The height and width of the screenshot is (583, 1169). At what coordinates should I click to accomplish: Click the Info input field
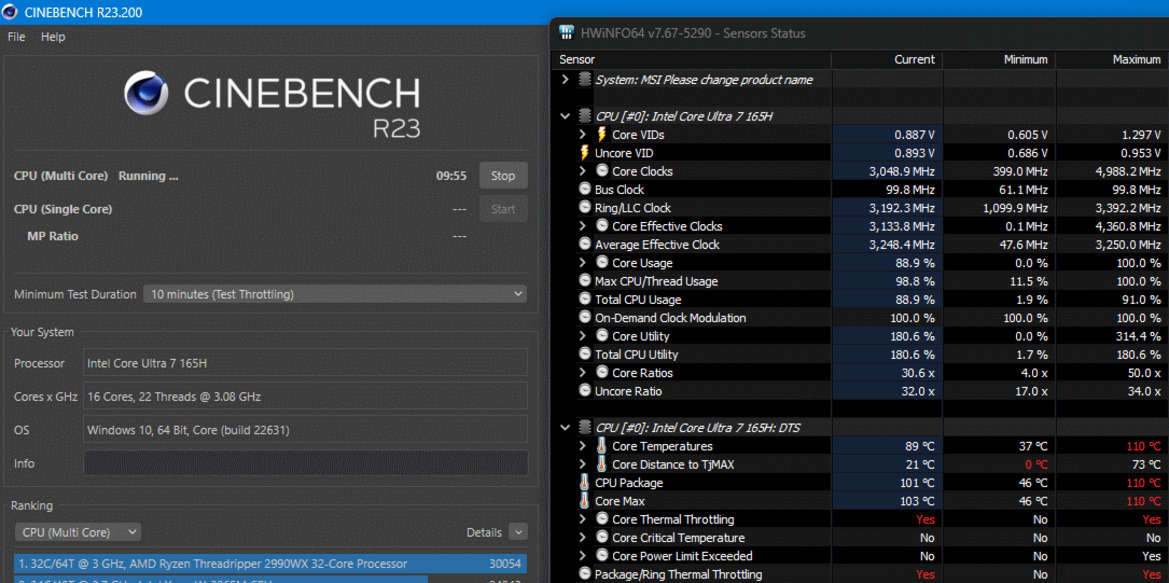306,463
